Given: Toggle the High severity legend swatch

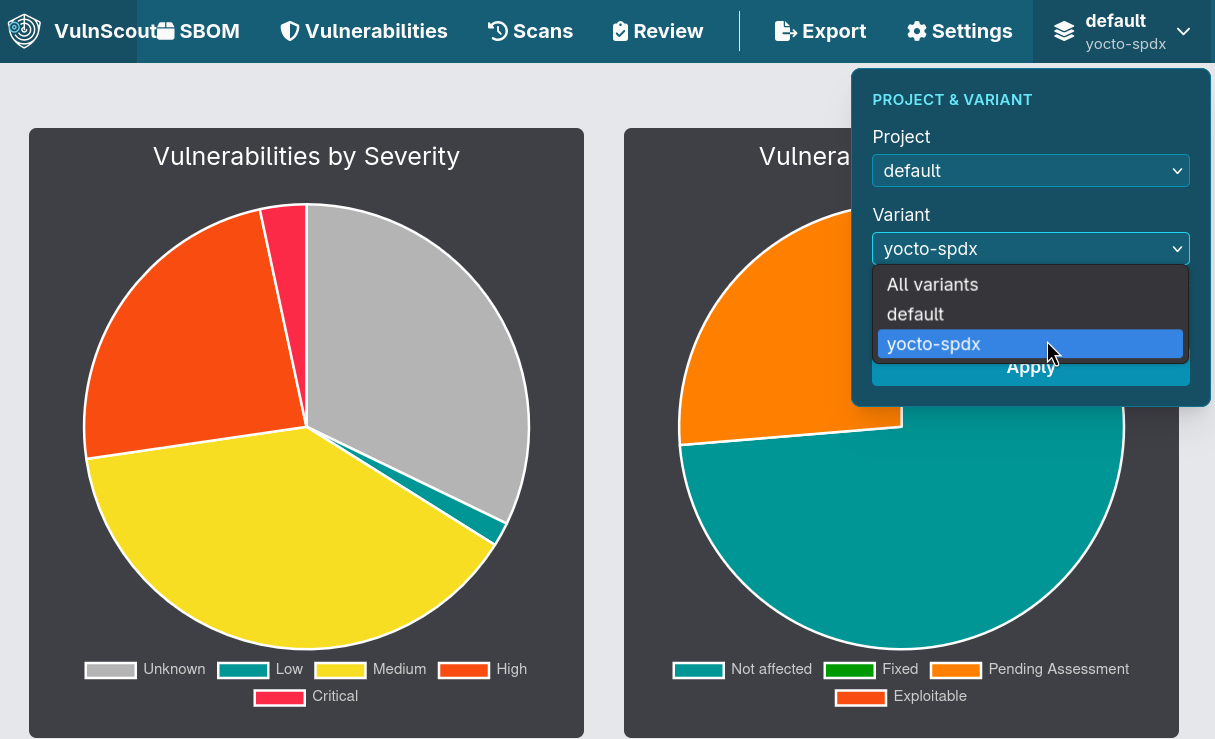Looking at the screenshot, I should pos(464,670).
